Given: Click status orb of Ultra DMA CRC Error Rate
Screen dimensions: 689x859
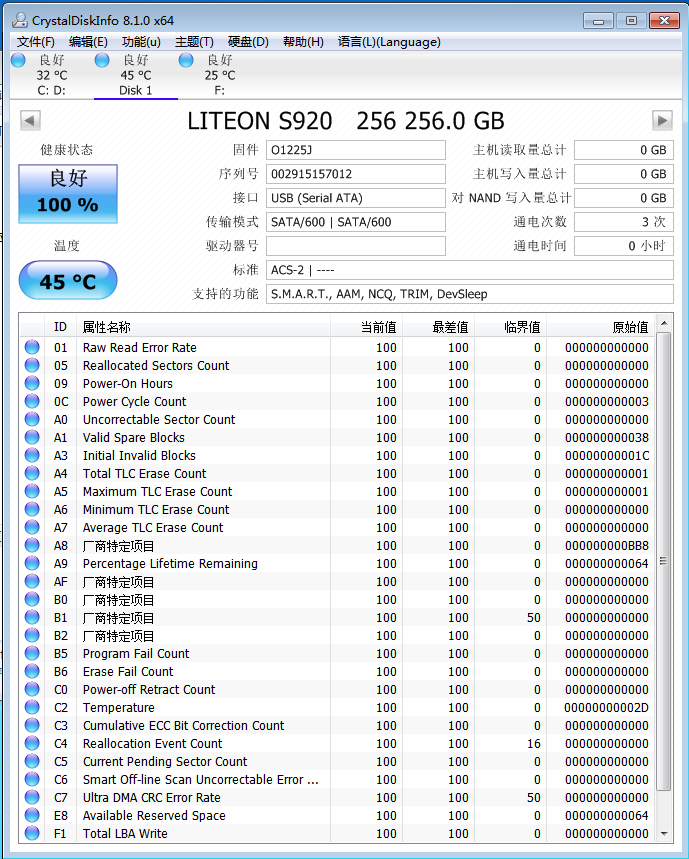Looking at the screenshot, I should (x=32, y=798).
